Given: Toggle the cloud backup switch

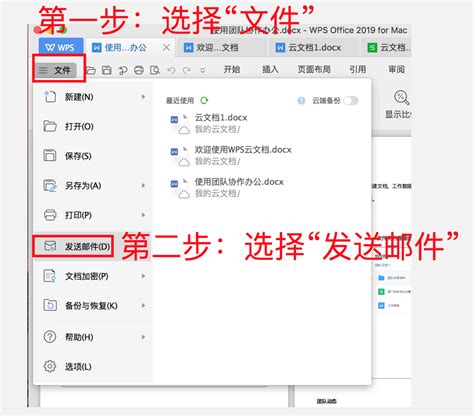Looking at the screenshot, I should (351, 100).
